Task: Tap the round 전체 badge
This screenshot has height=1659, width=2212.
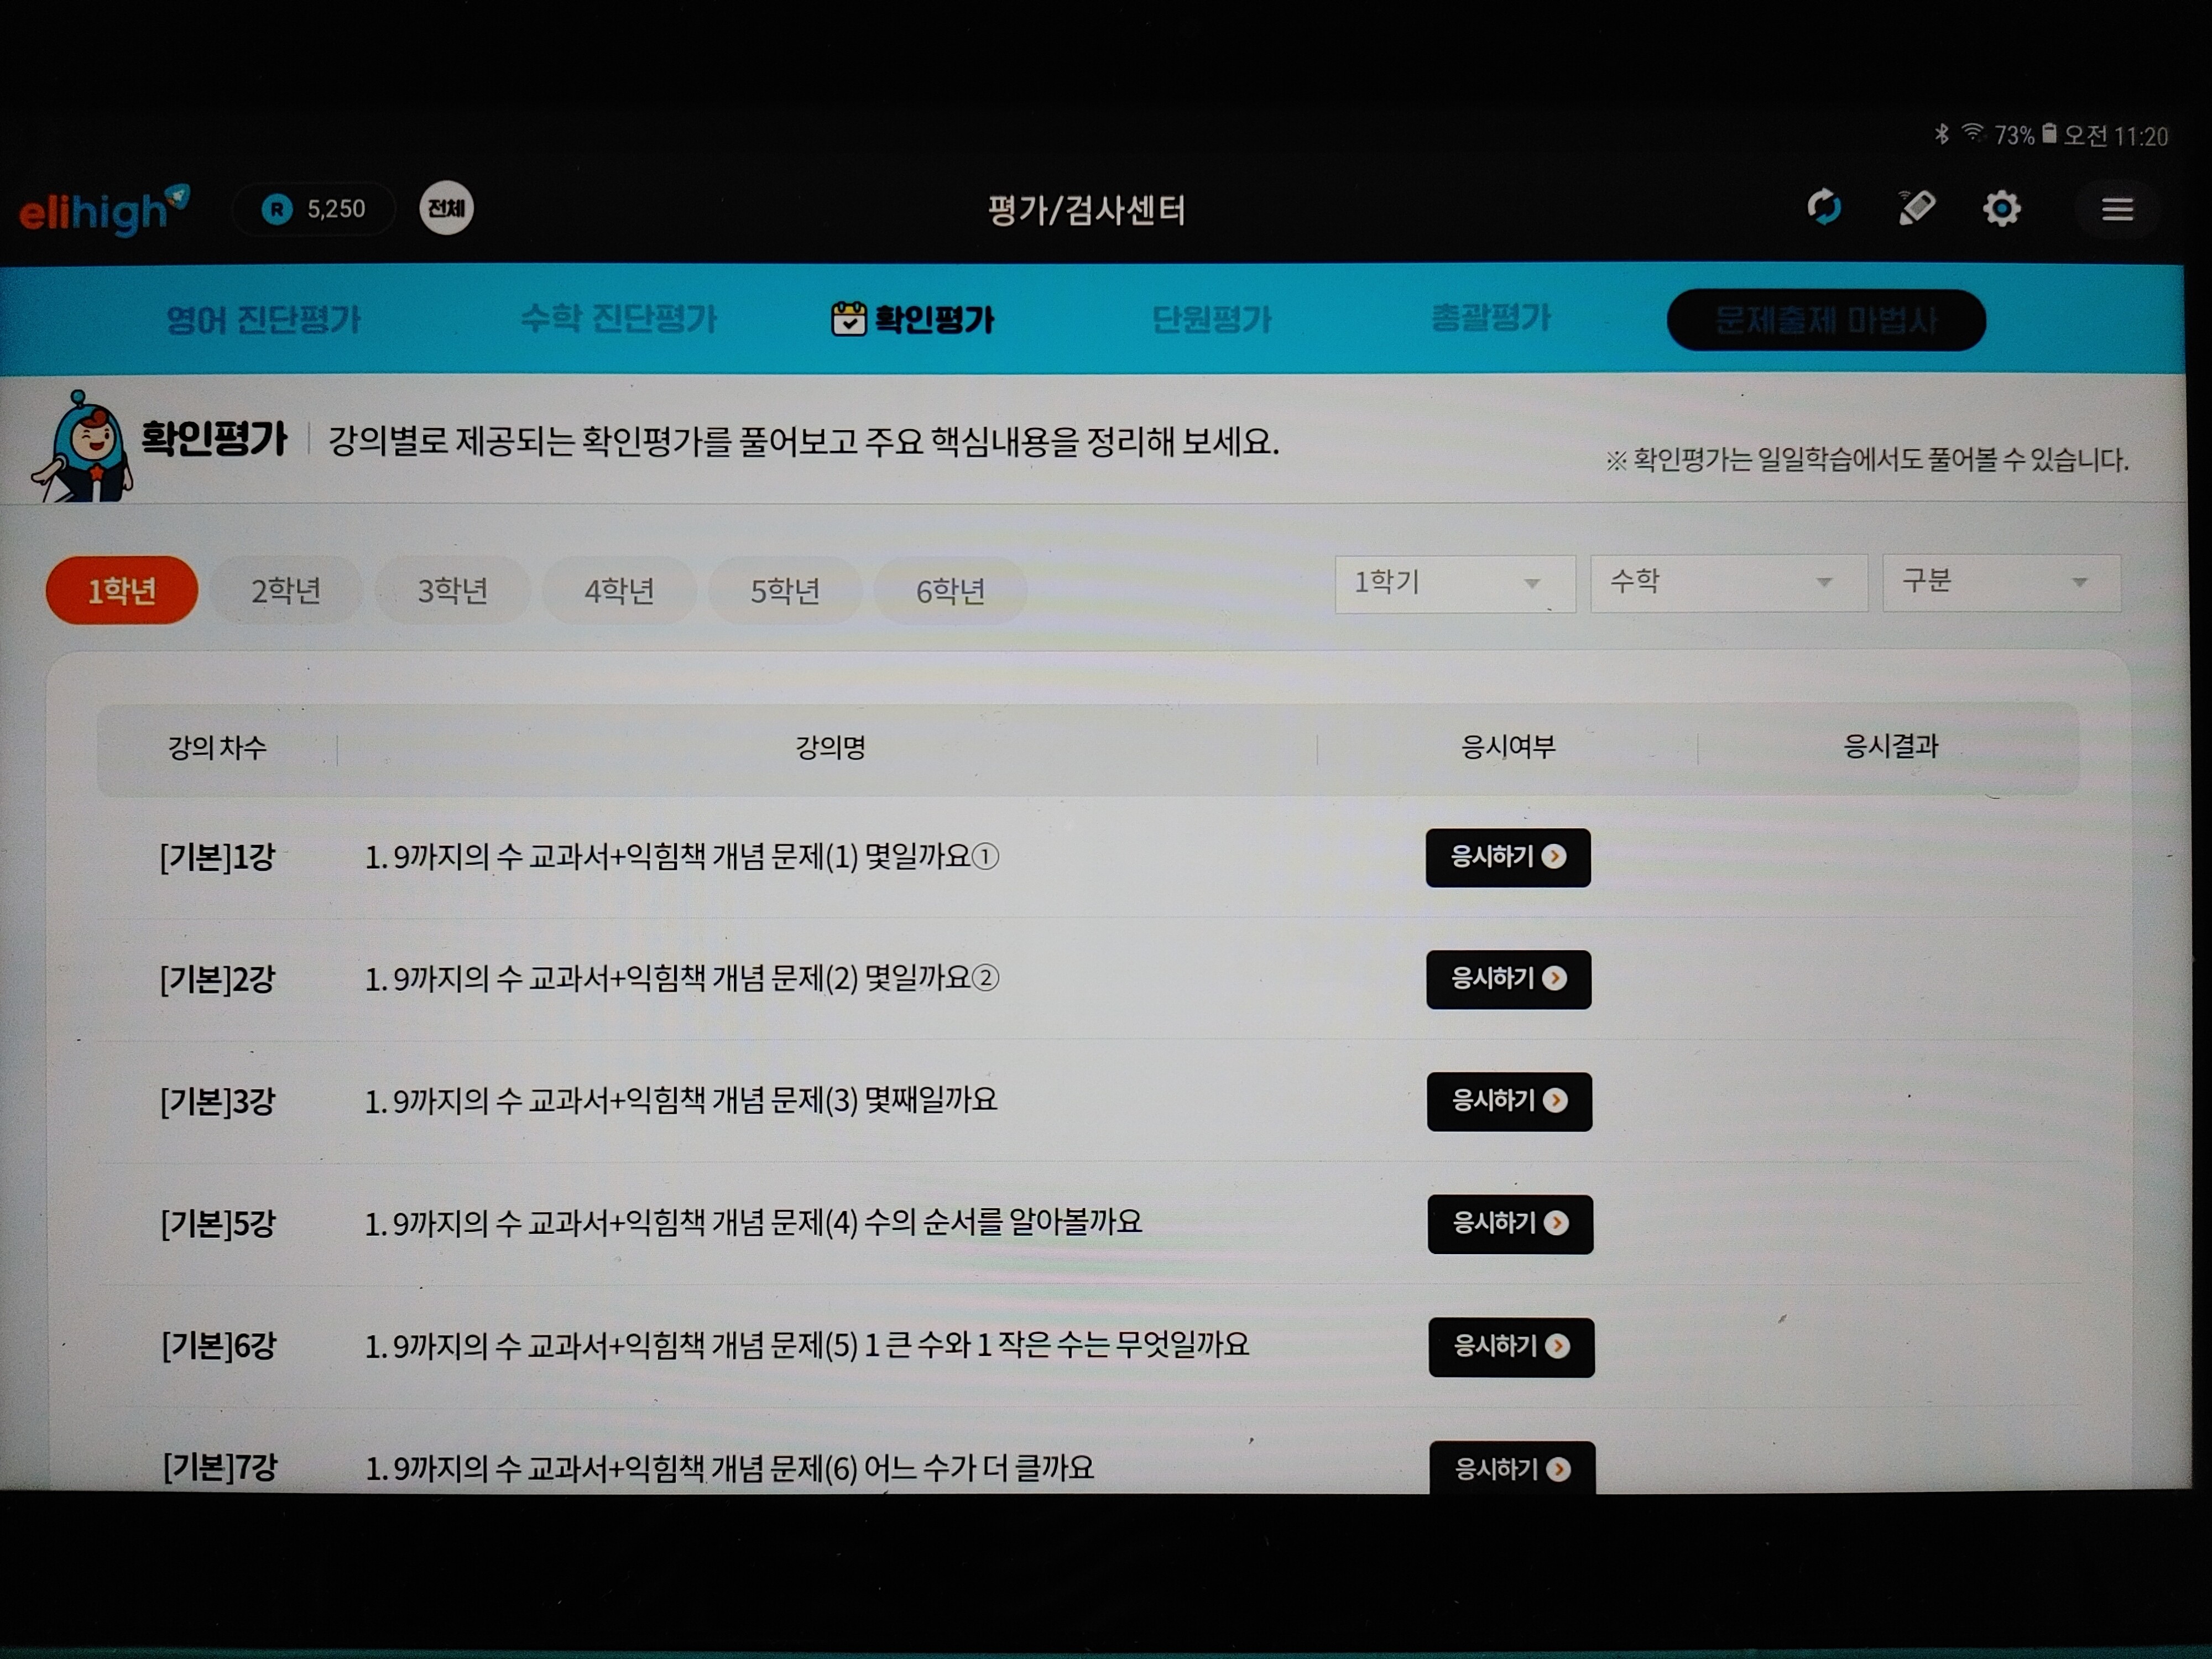Action: 446,208
